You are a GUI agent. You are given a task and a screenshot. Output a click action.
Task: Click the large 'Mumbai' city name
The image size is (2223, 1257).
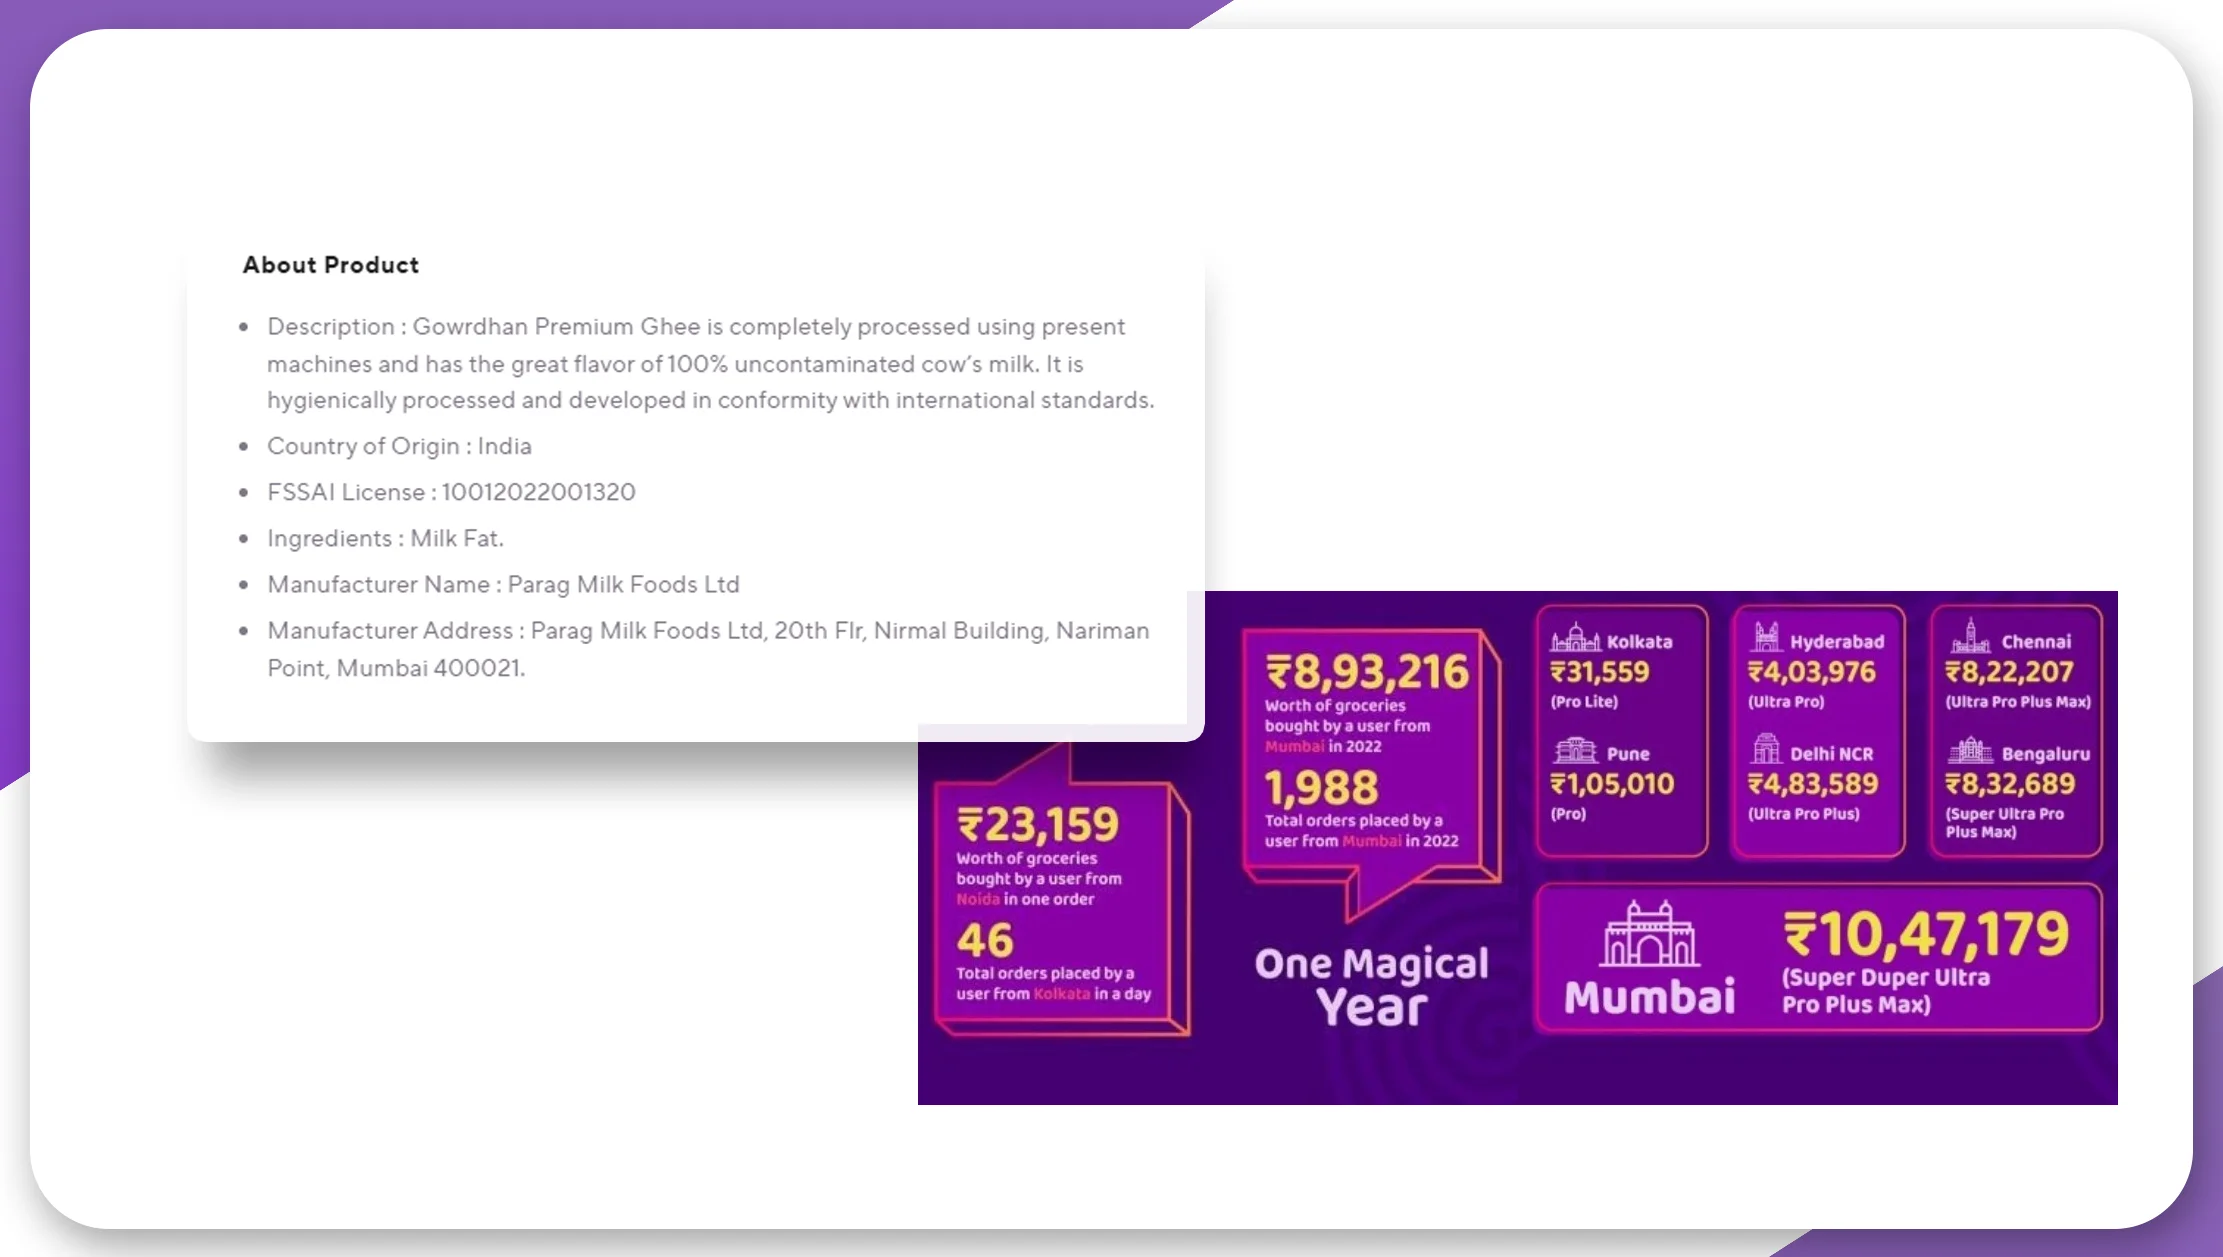pos(1650,997)
